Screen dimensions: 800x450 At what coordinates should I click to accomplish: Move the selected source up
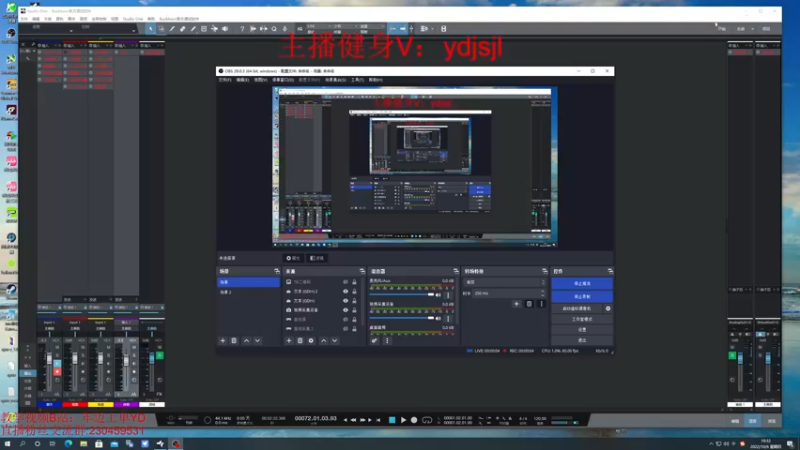coord(323,340)
